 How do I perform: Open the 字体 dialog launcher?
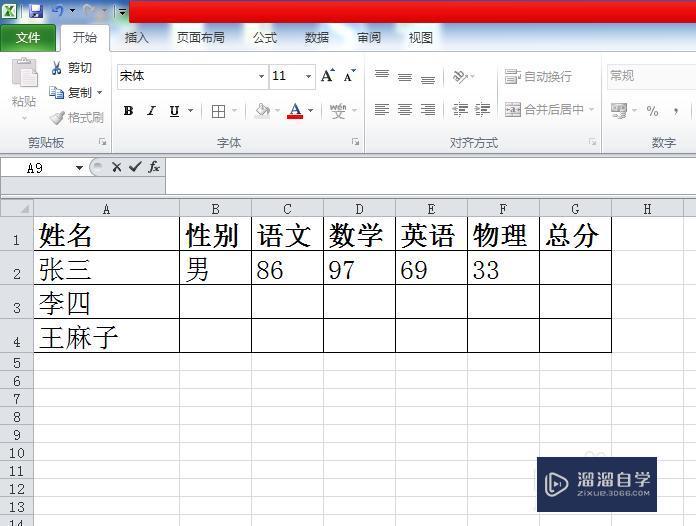coord(356,142)
